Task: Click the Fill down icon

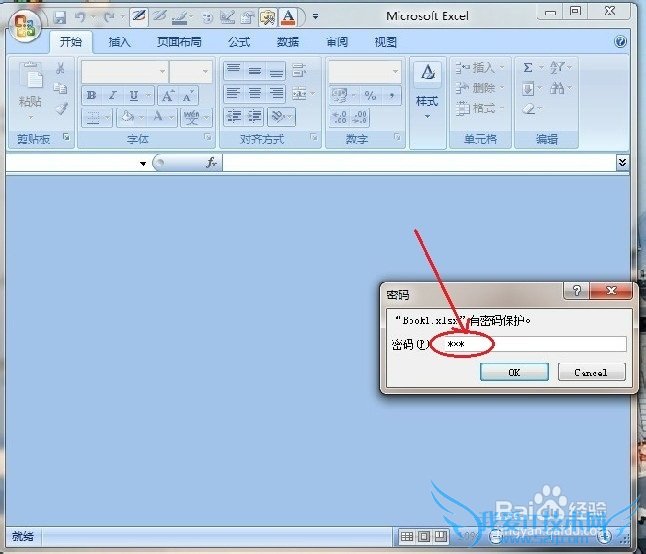Action: click(x=528, y=88)
